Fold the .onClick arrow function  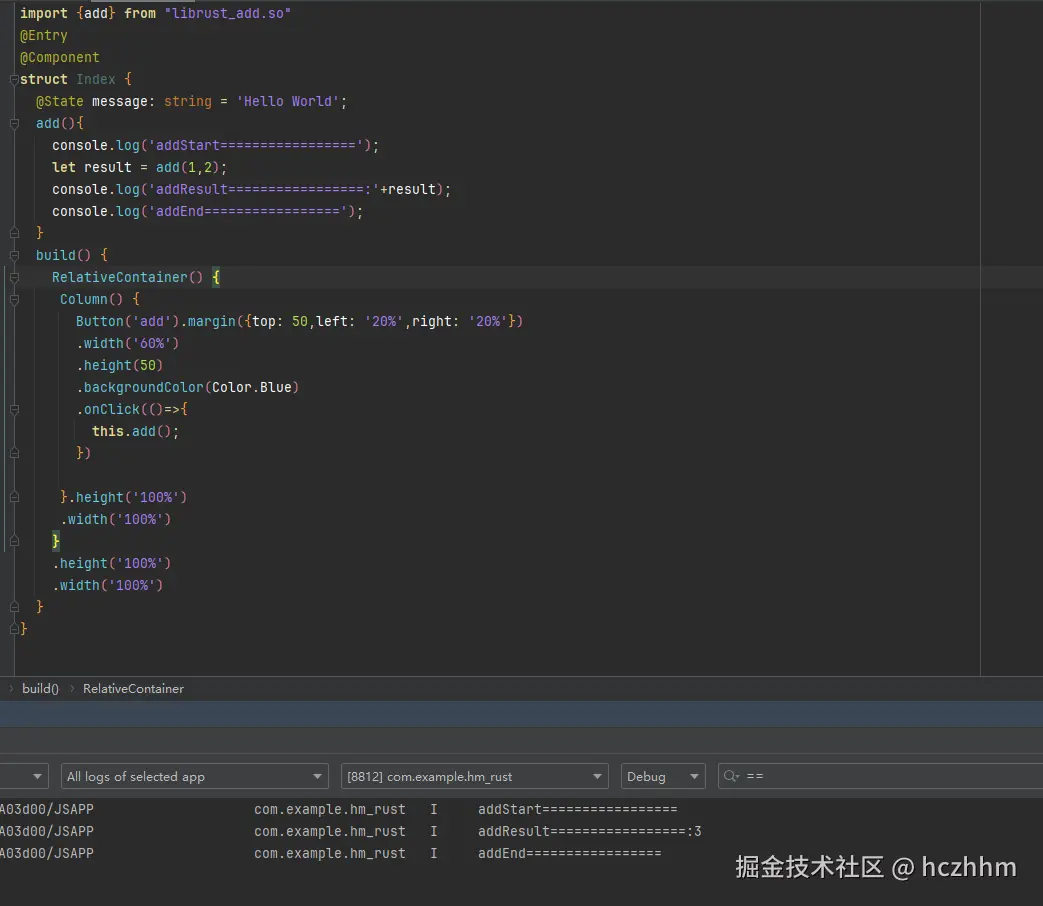14,410
